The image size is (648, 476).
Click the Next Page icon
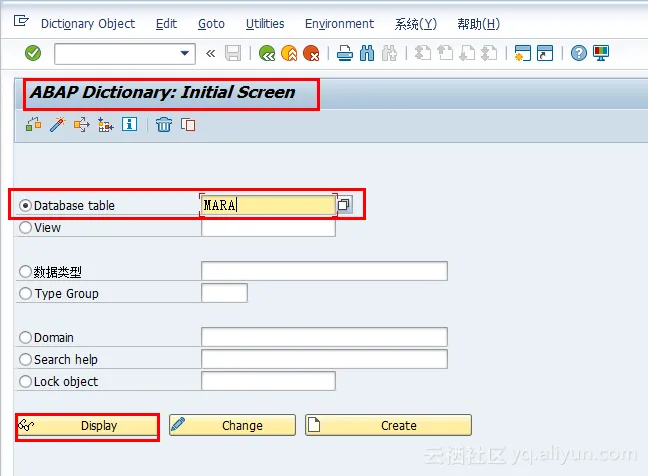tap(467, 53)
